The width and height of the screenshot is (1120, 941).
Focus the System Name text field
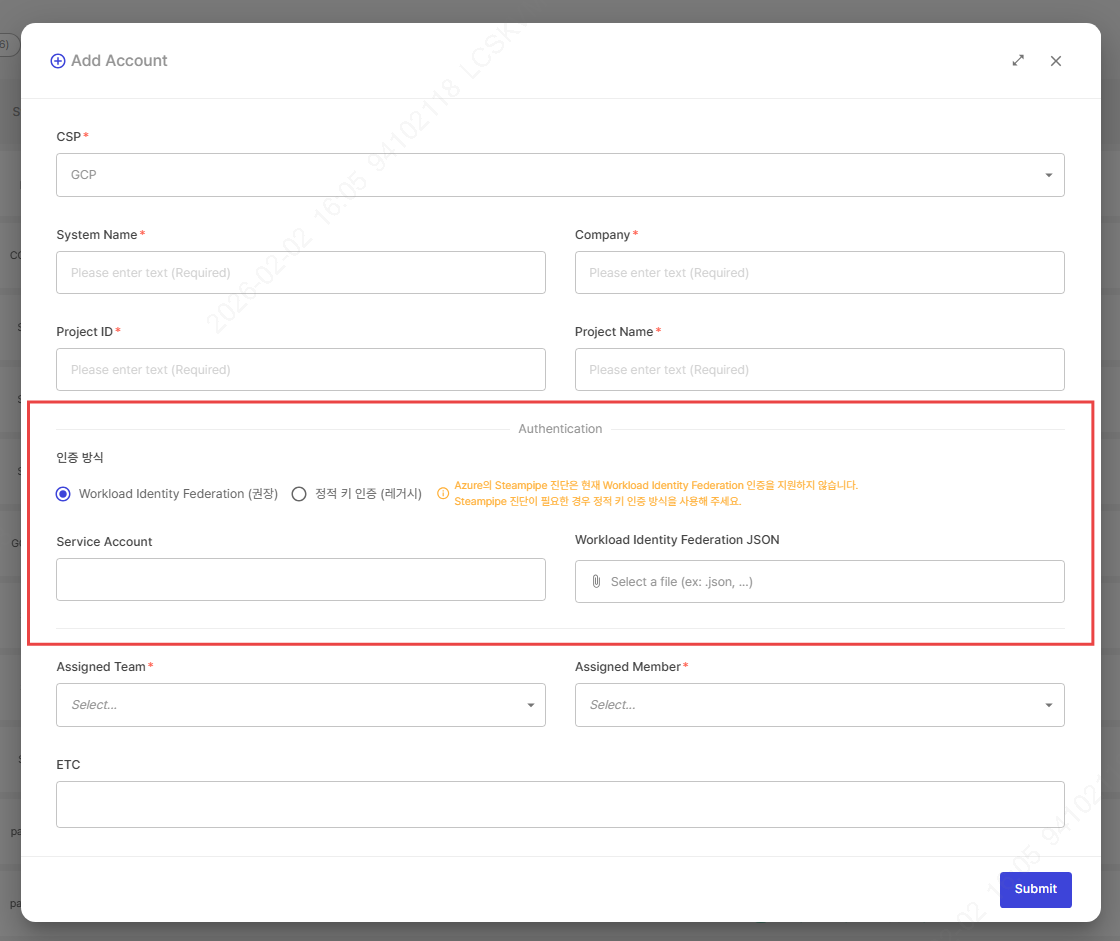300,273
